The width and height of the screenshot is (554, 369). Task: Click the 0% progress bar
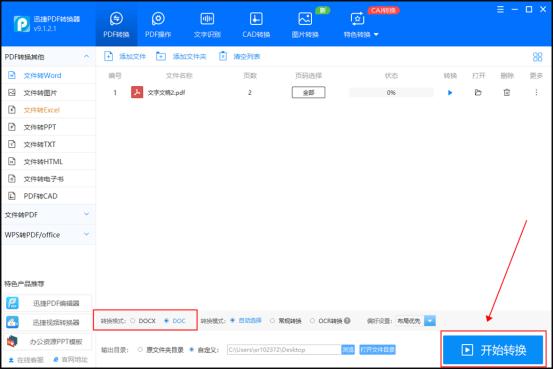click(391, 93)
